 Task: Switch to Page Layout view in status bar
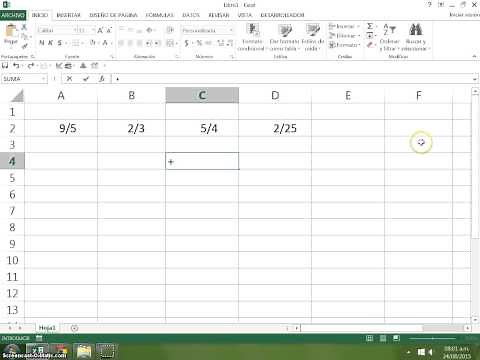(383, 338)
